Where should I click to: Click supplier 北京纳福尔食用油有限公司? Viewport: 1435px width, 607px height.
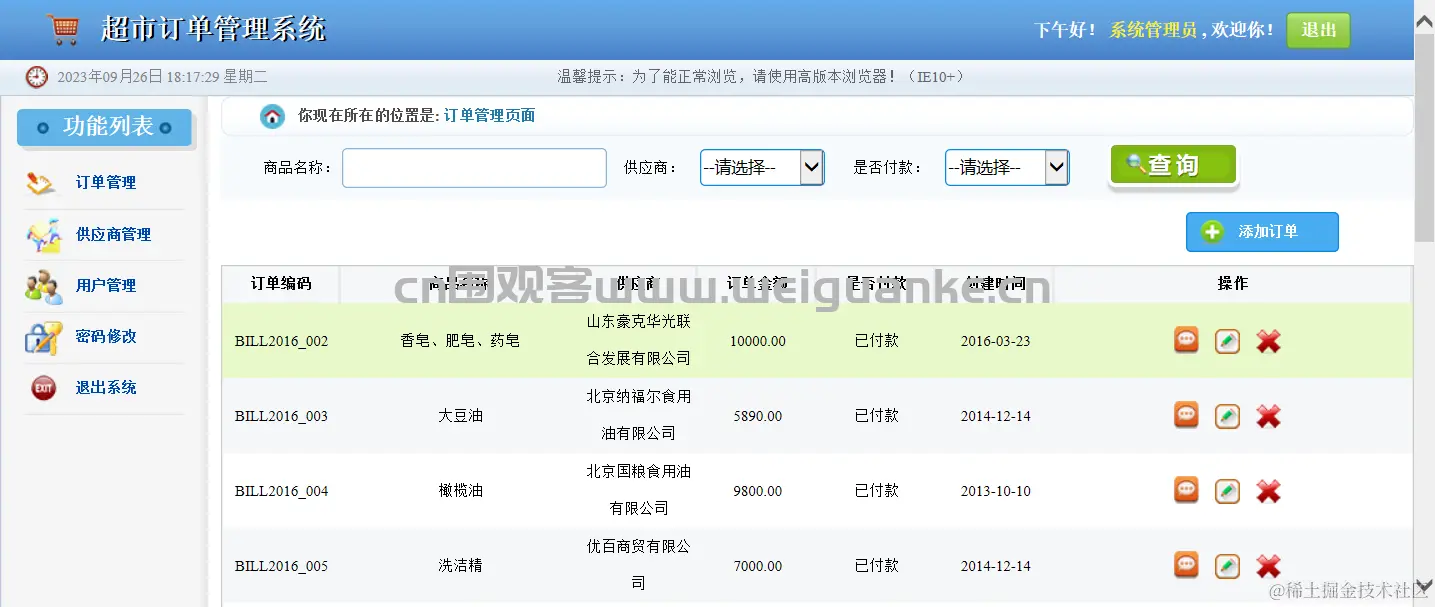639,415
